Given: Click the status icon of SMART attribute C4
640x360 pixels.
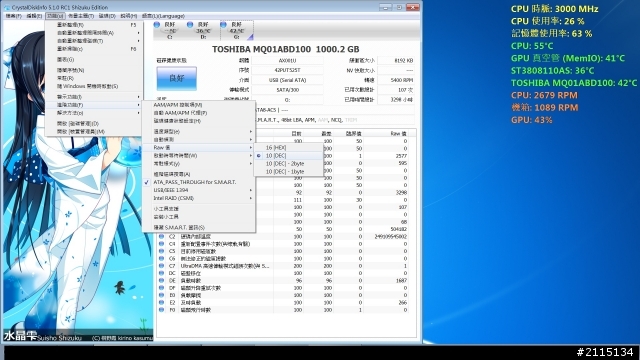Looking at the screenshot, I should pos(162,244).
